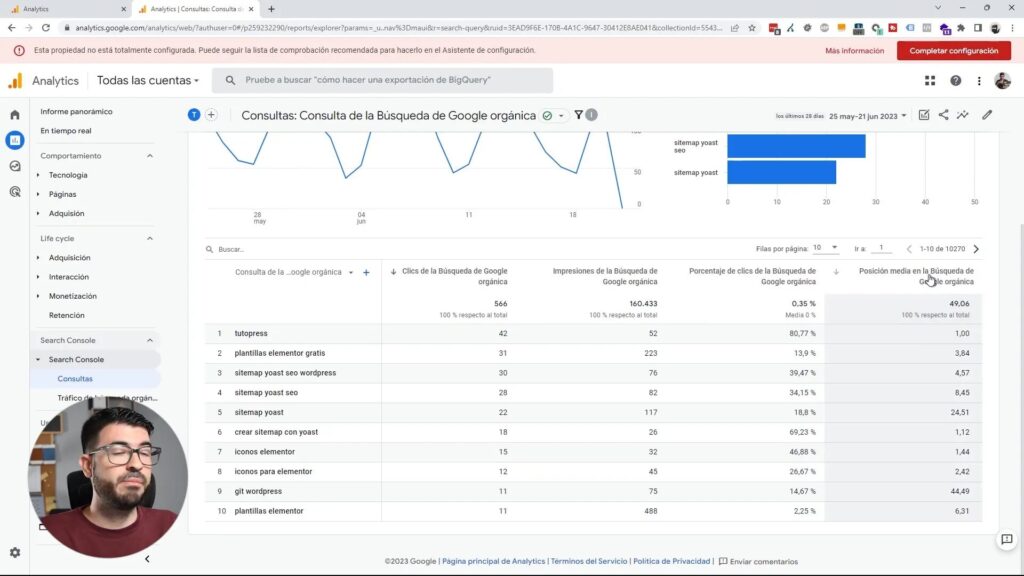Click the Analytics search input field
The width and height of the screenshot is (1024, 576).
382,80
